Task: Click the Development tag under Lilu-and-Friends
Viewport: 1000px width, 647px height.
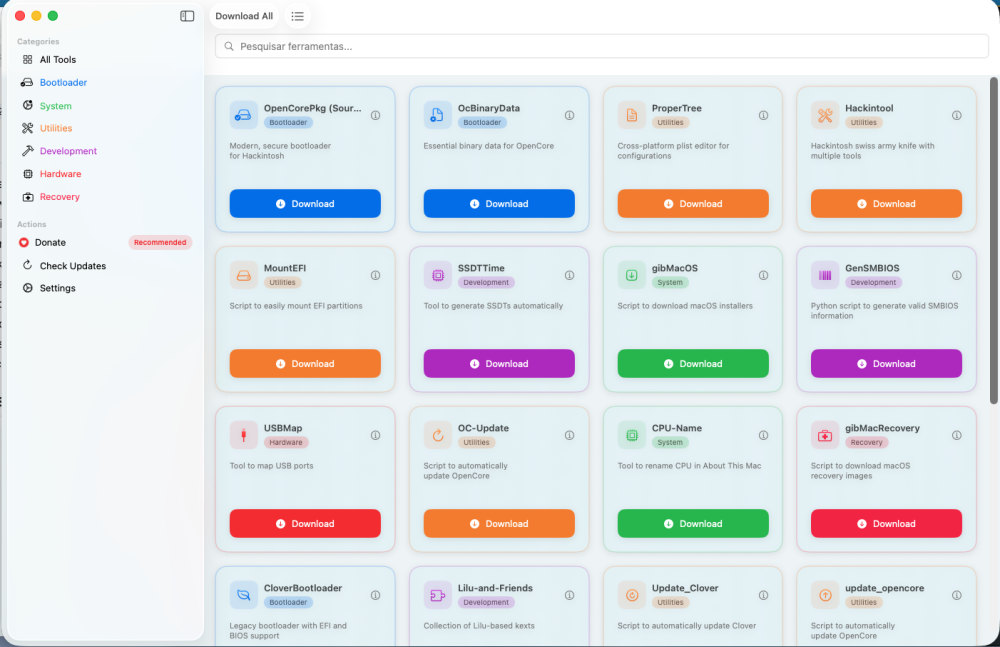Action: click(x=486, y=602)
